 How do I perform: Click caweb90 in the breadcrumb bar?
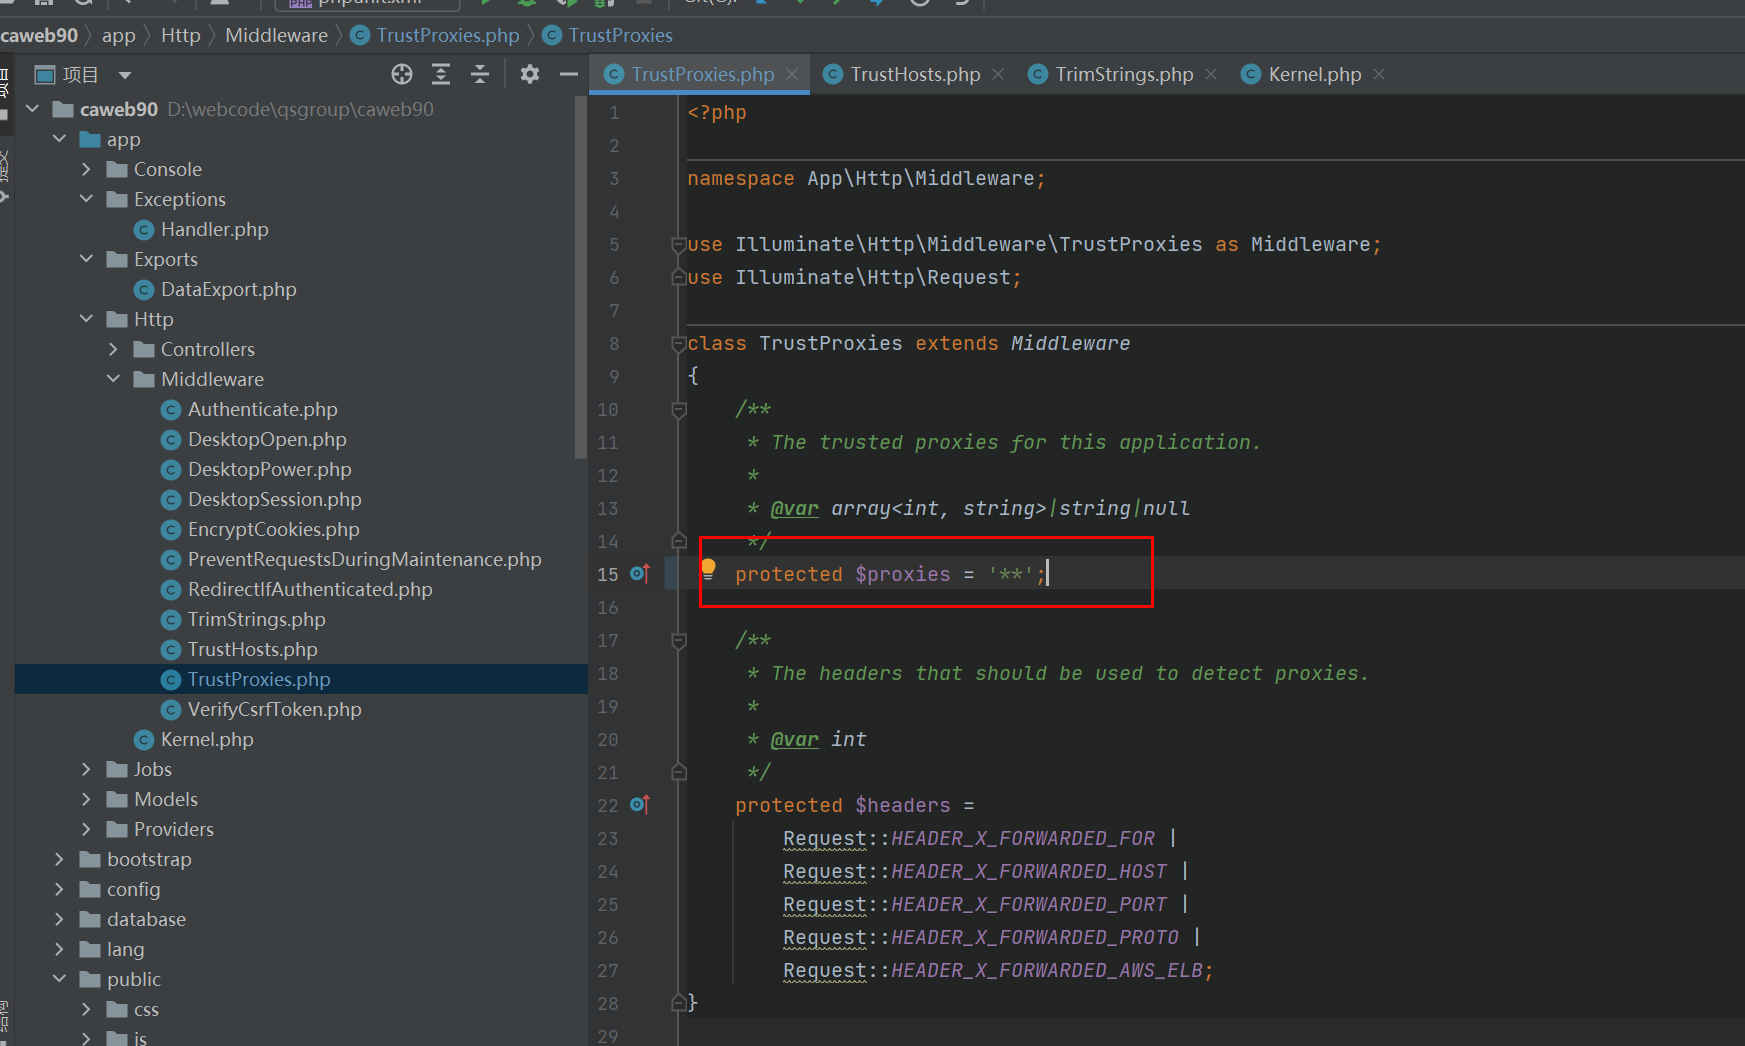point(39,35)
